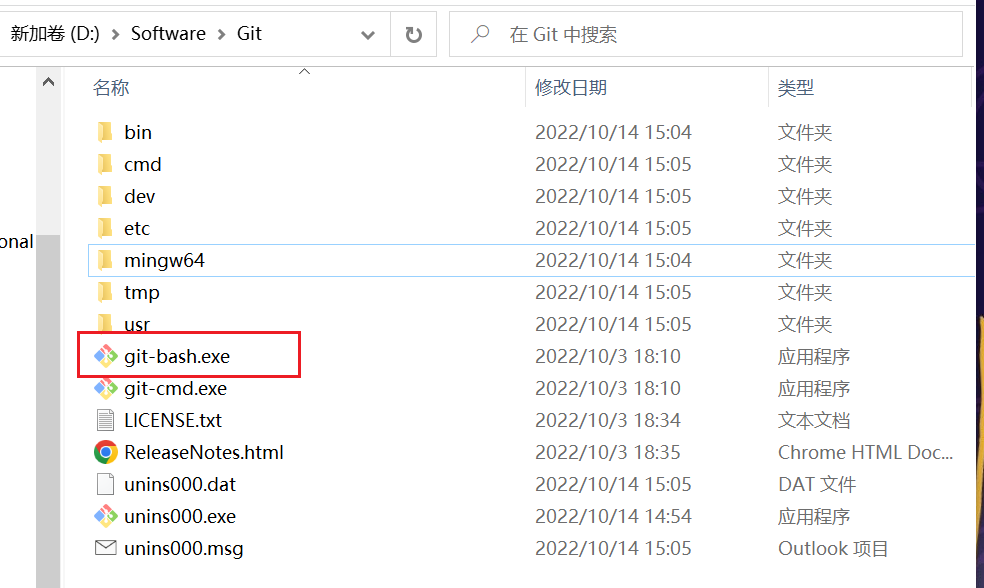Click the git-bash.exe Git icon

(x=105, y=356)
